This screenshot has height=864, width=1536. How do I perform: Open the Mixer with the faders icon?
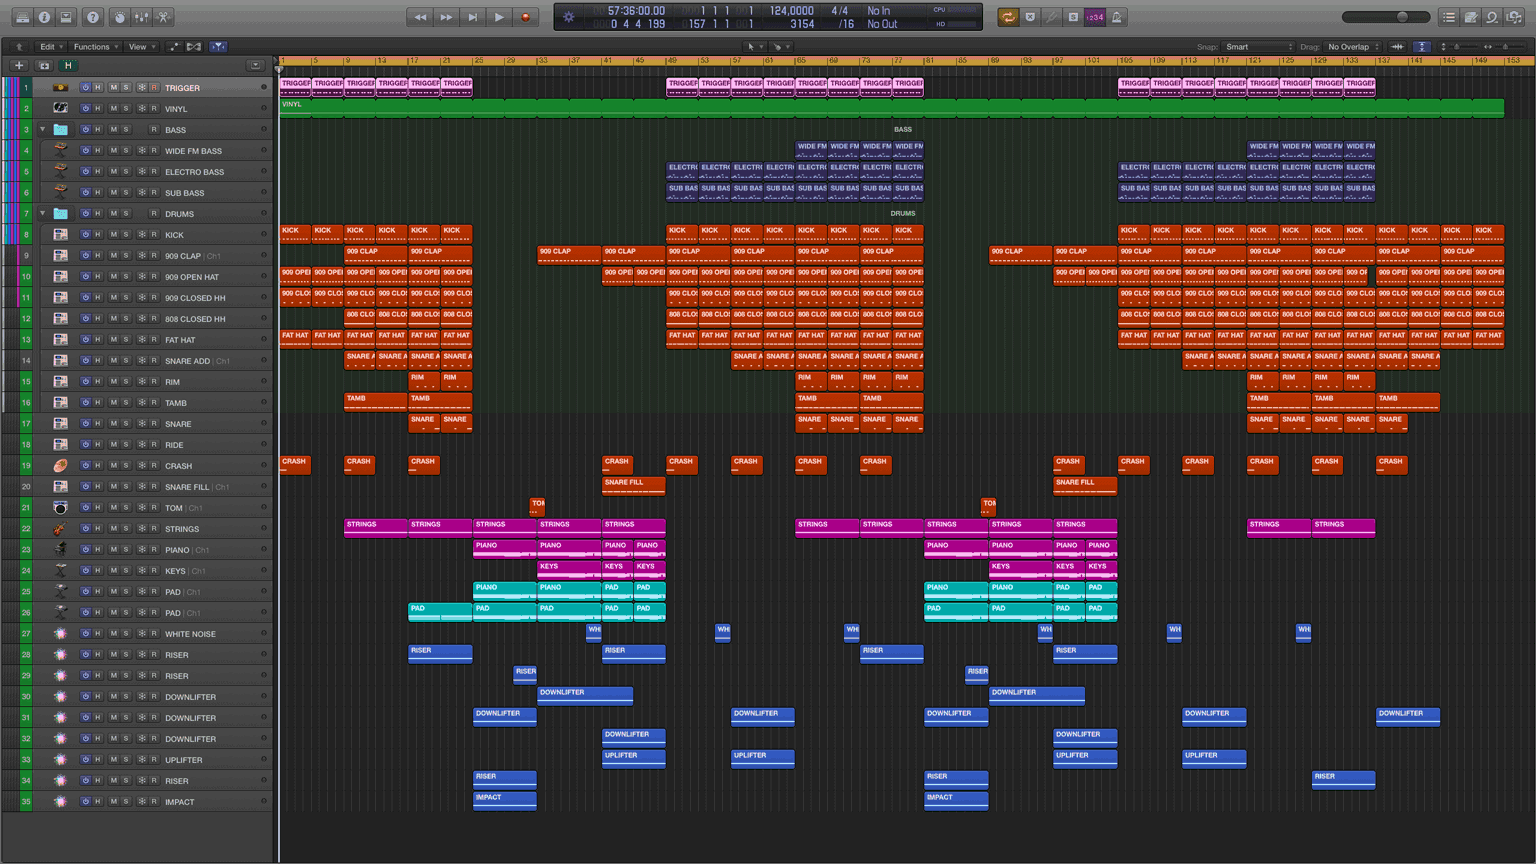(x=141, y=16)
